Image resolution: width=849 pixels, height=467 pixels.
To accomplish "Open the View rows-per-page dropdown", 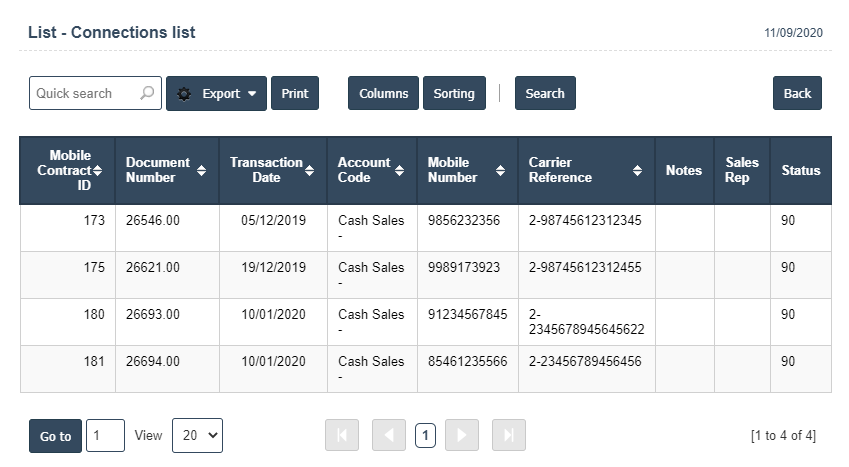I will [197, 435].
